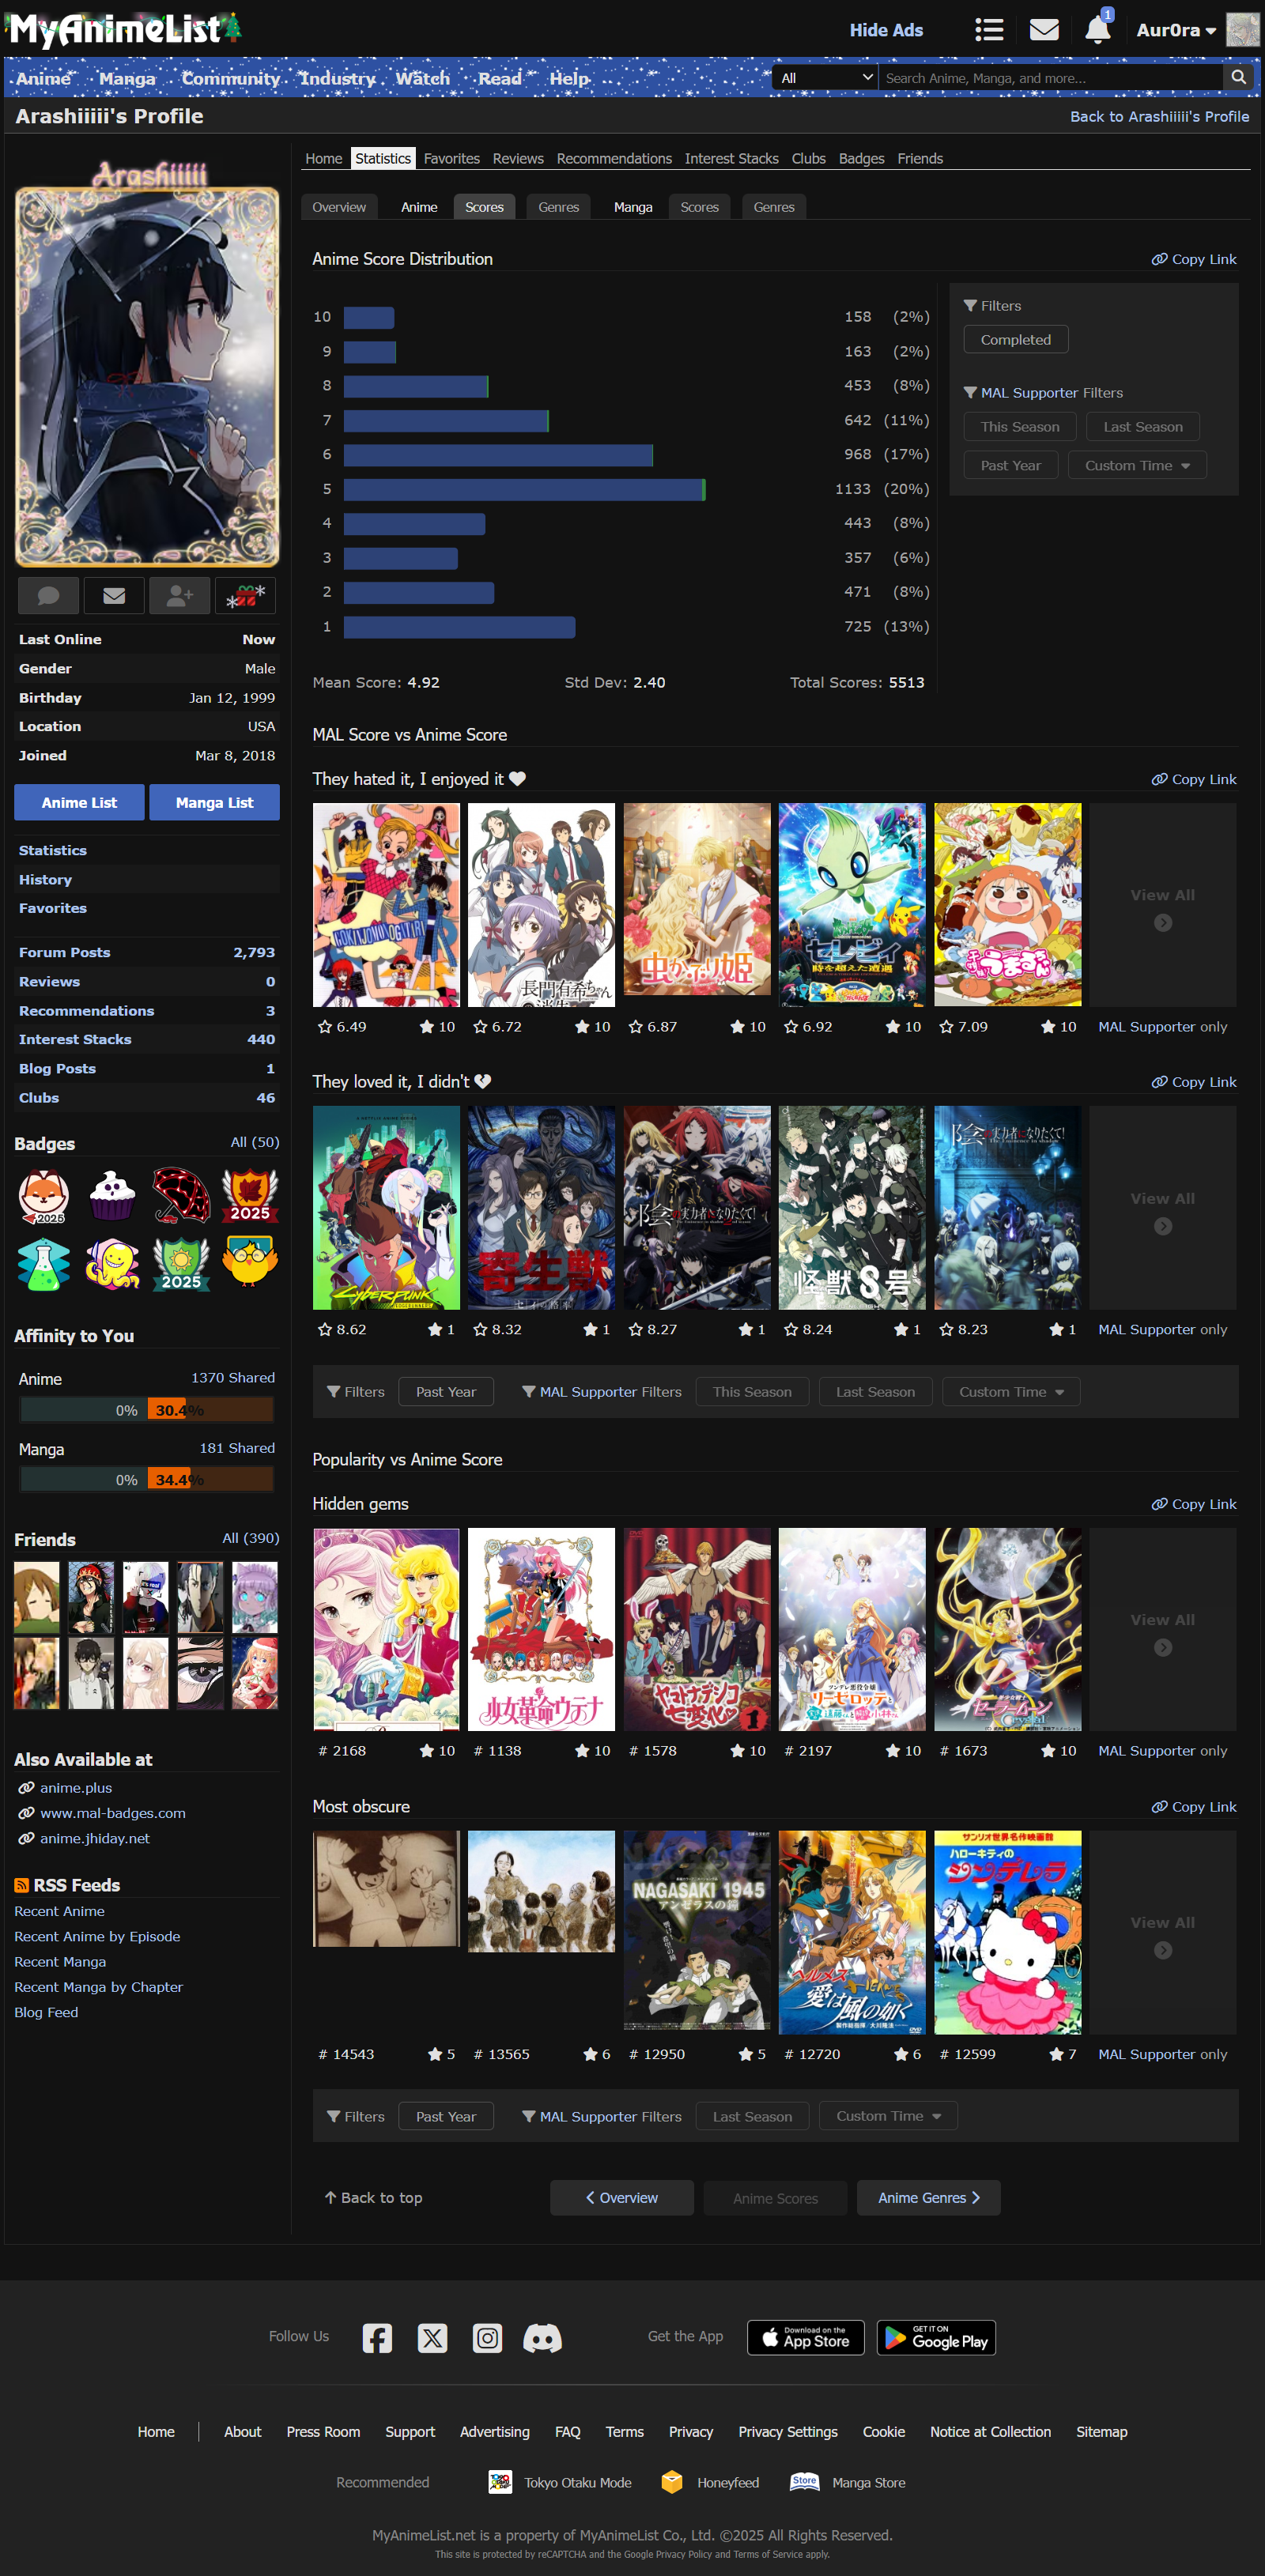This screenshot has width=1265, height=2576.
Task: Open the Hello Kitty Cinderella thumbnail
Action: pos(1007,1932)
